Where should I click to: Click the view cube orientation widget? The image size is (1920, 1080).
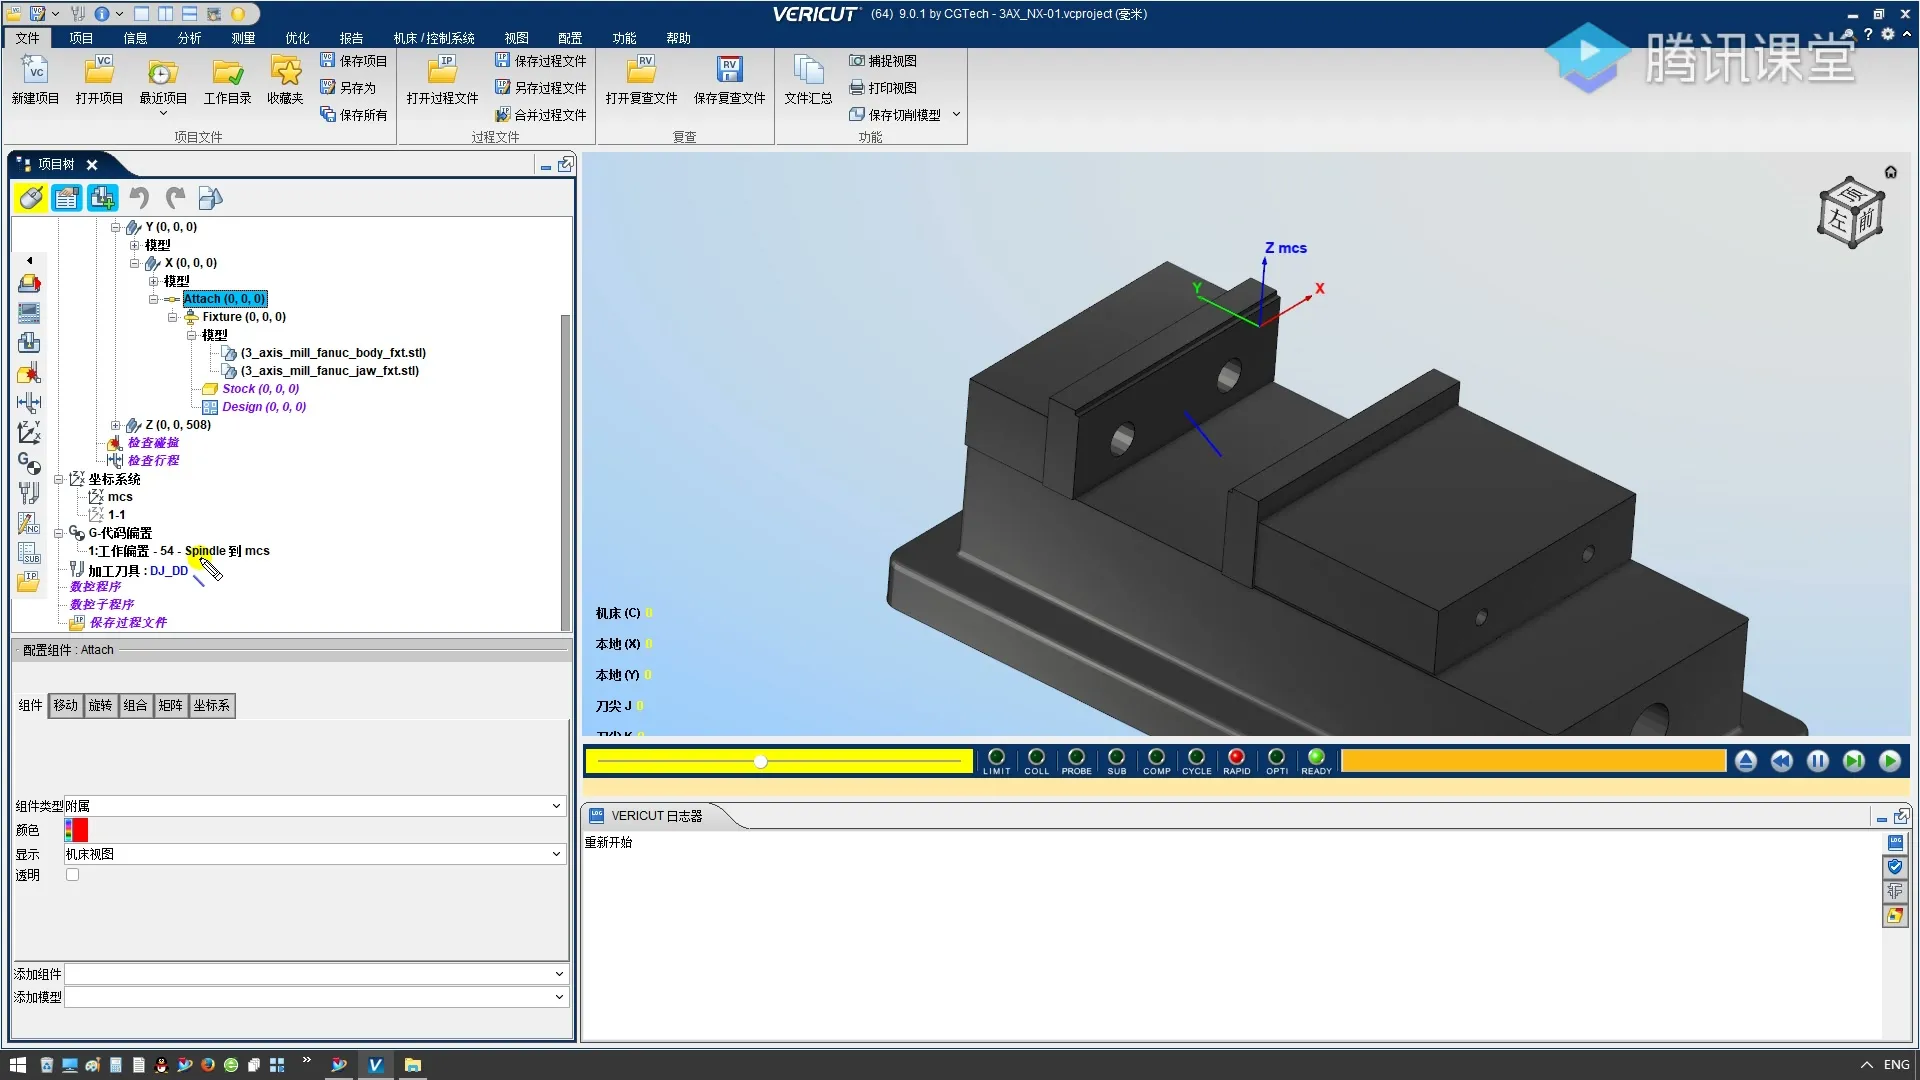click(x=1850, y=213)
